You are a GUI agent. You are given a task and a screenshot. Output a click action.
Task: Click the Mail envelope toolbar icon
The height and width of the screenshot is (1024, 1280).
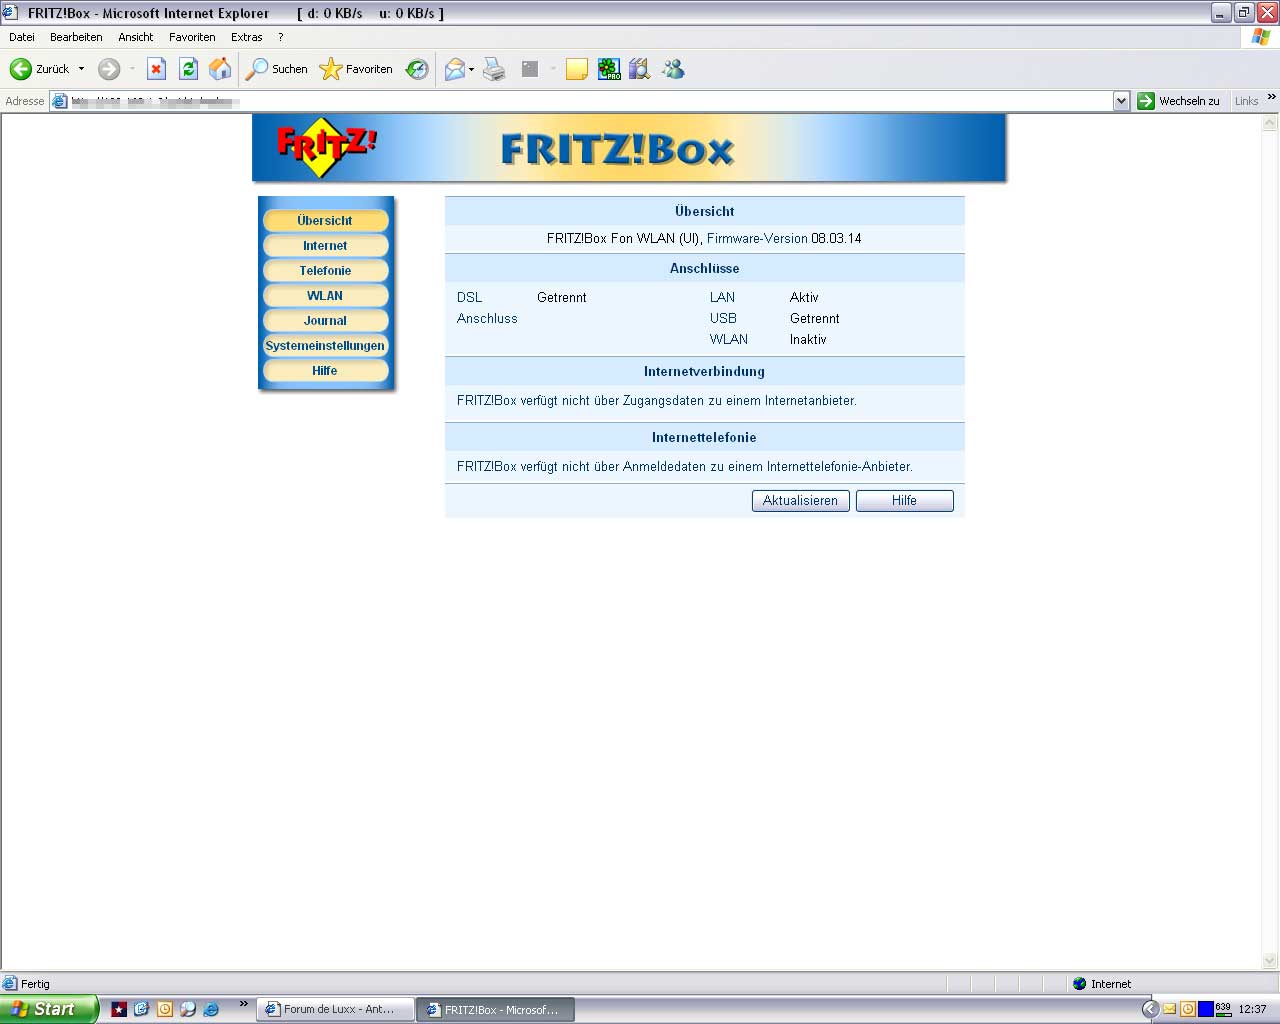click(x=455, y=69)
